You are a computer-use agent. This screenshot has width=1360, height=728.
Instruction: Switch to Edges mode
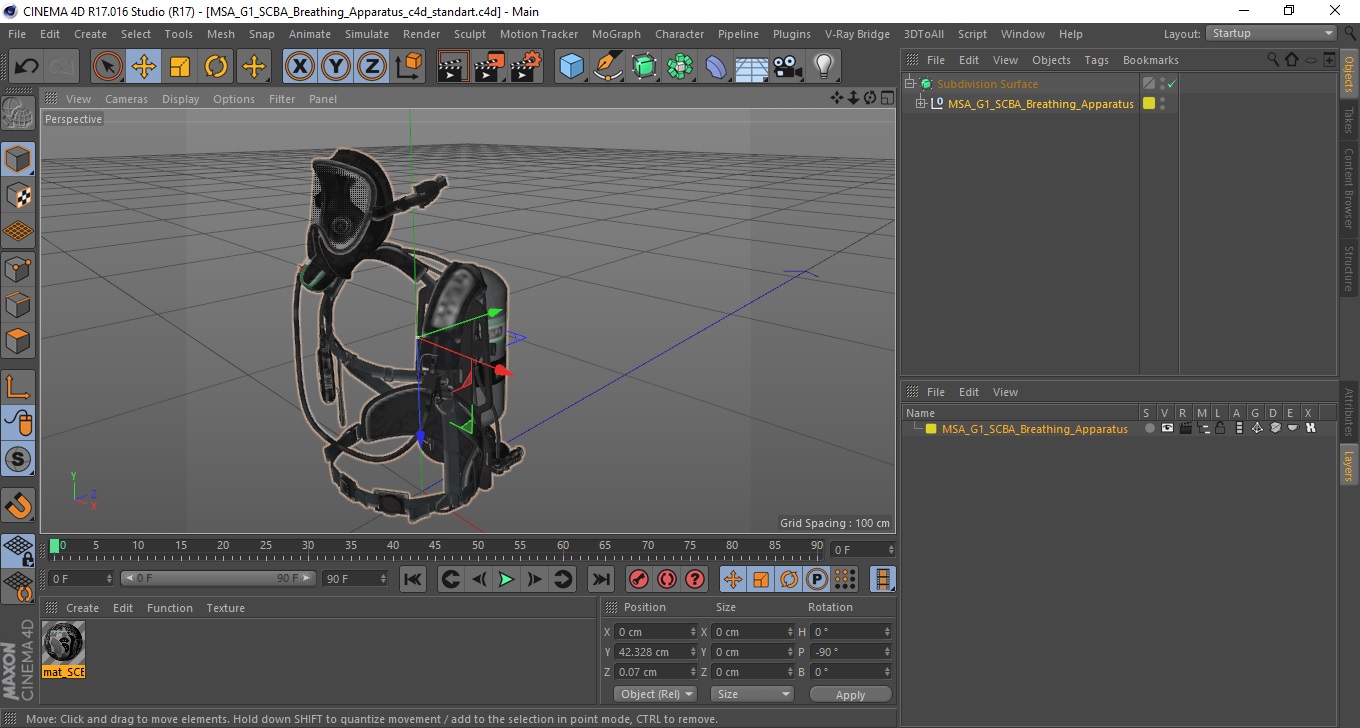coord(18,304)
